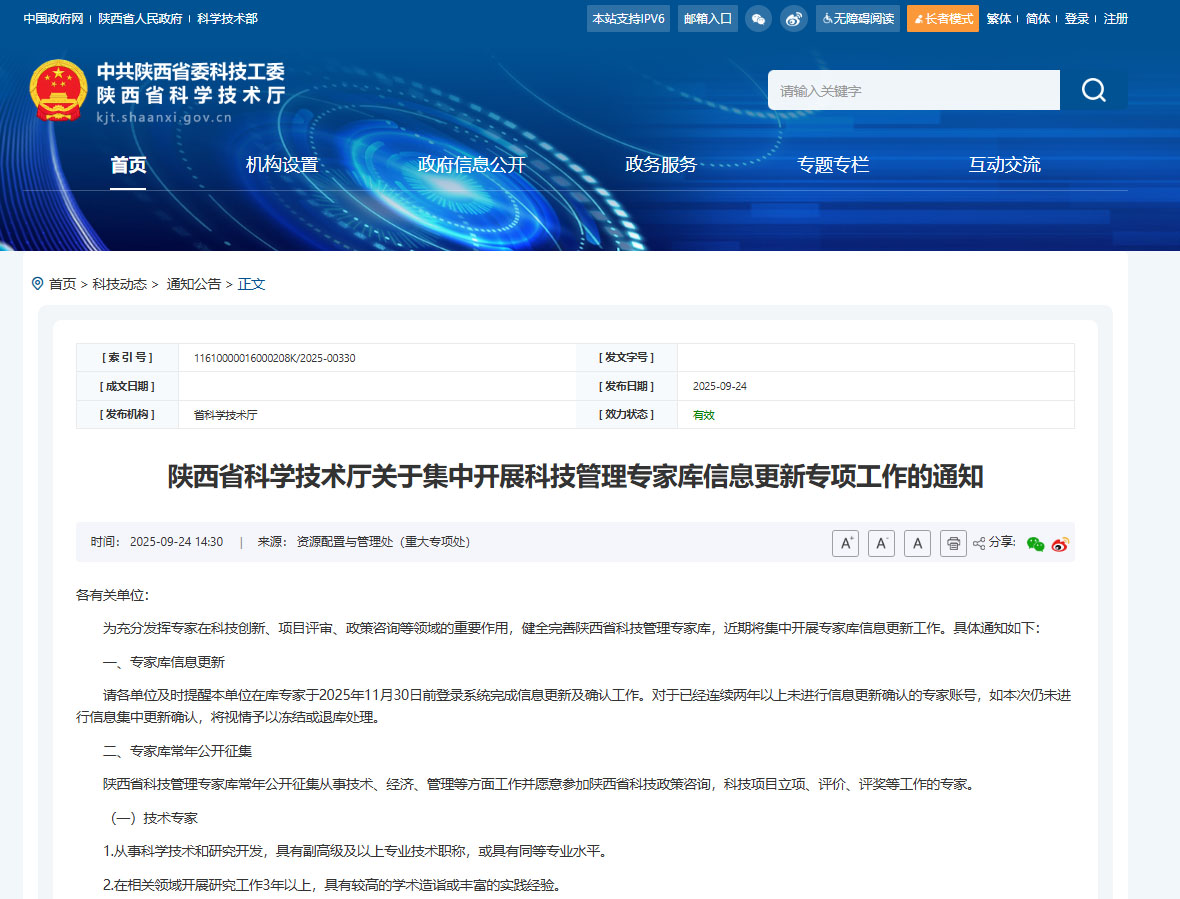Image resolution: width=1180 pixels, height=899 pixels.
Task: Switch page to 繁体 characters
Action: tap(999, 18)
